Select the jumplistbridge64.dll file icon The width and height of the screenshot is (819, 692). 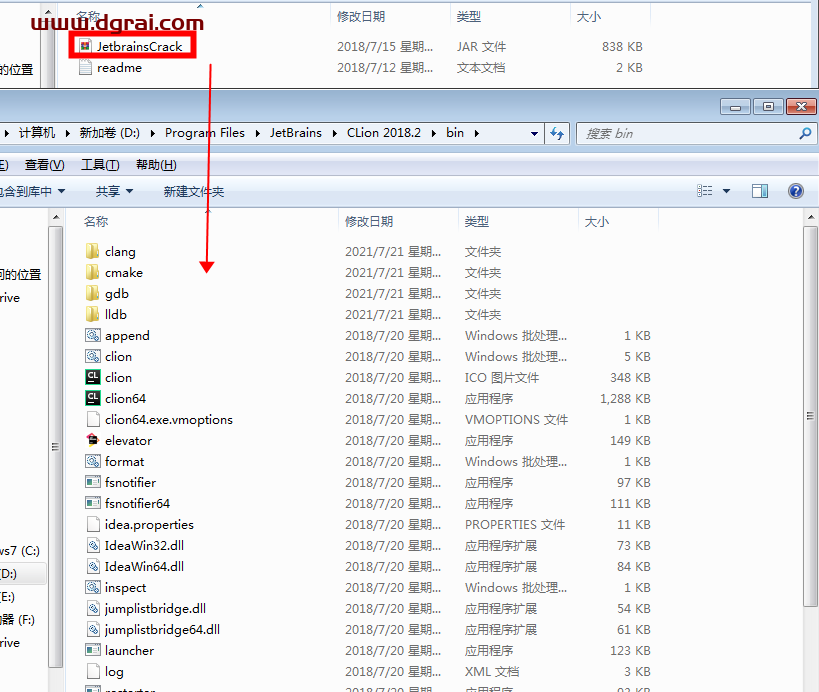(x=93, y=629)
